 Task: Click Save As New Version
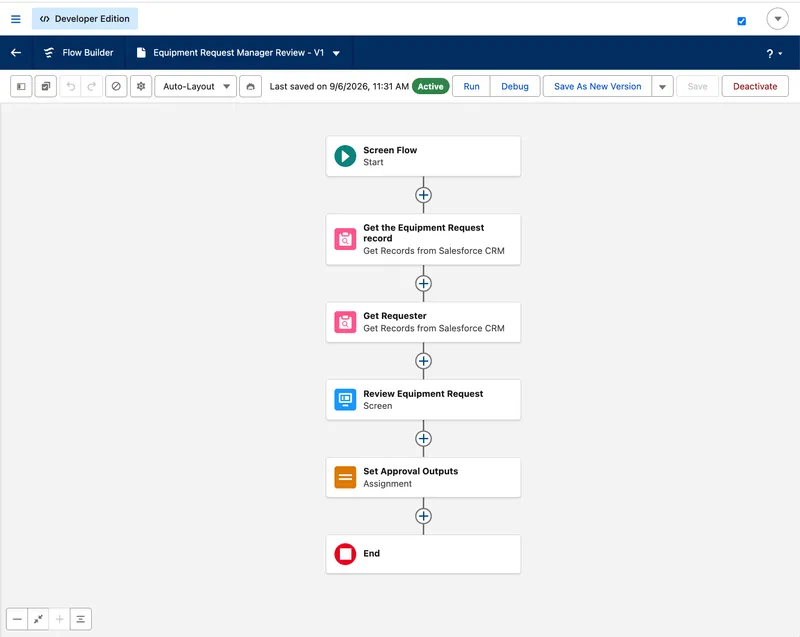597,86
